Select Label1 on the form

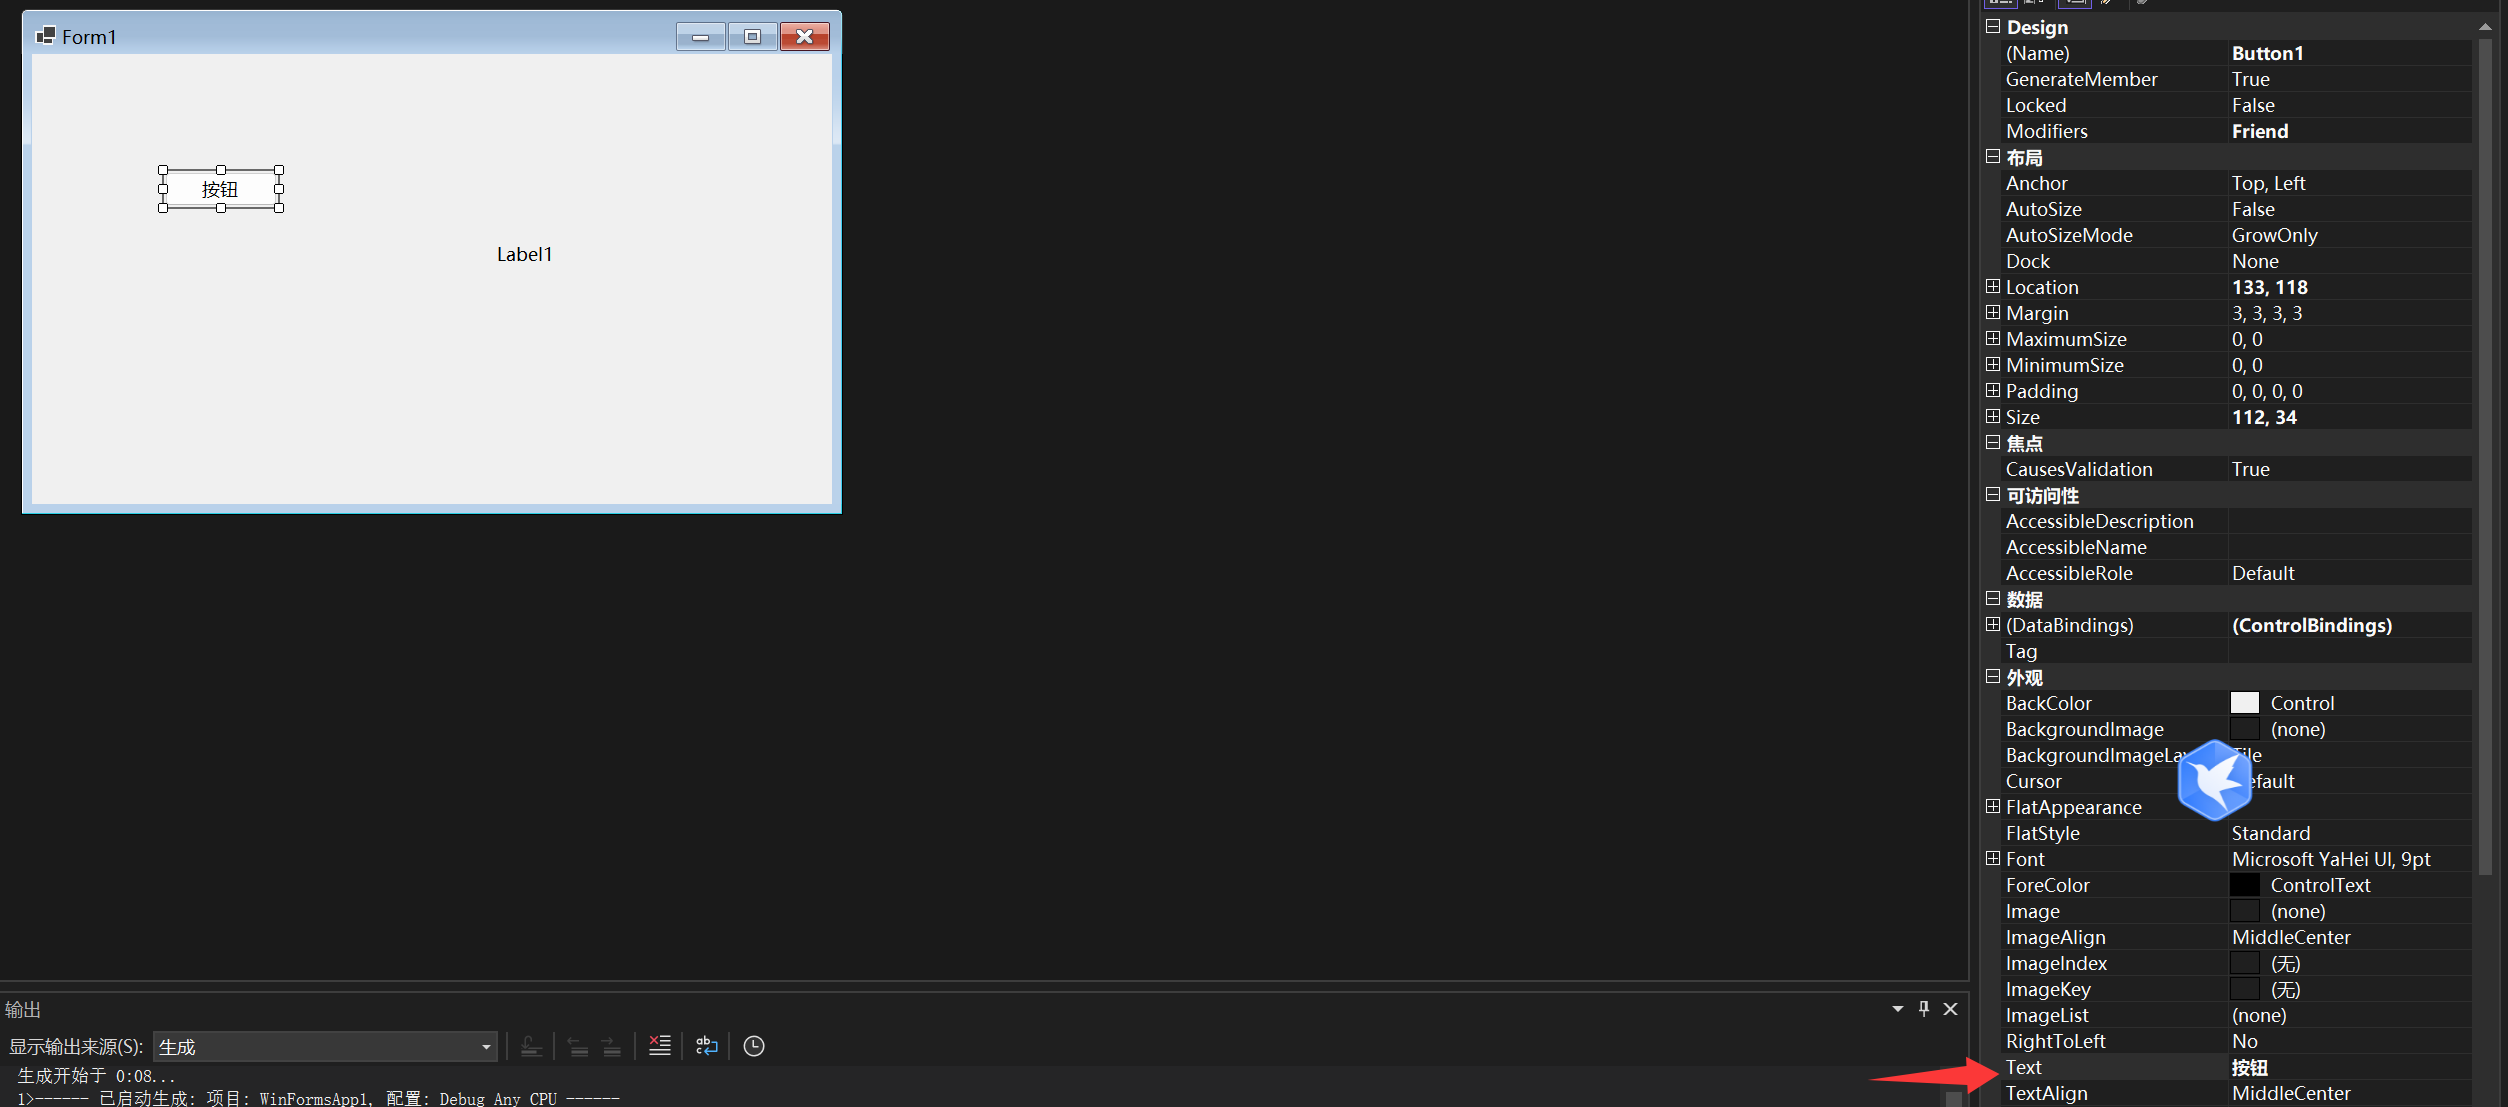[524, 254]
